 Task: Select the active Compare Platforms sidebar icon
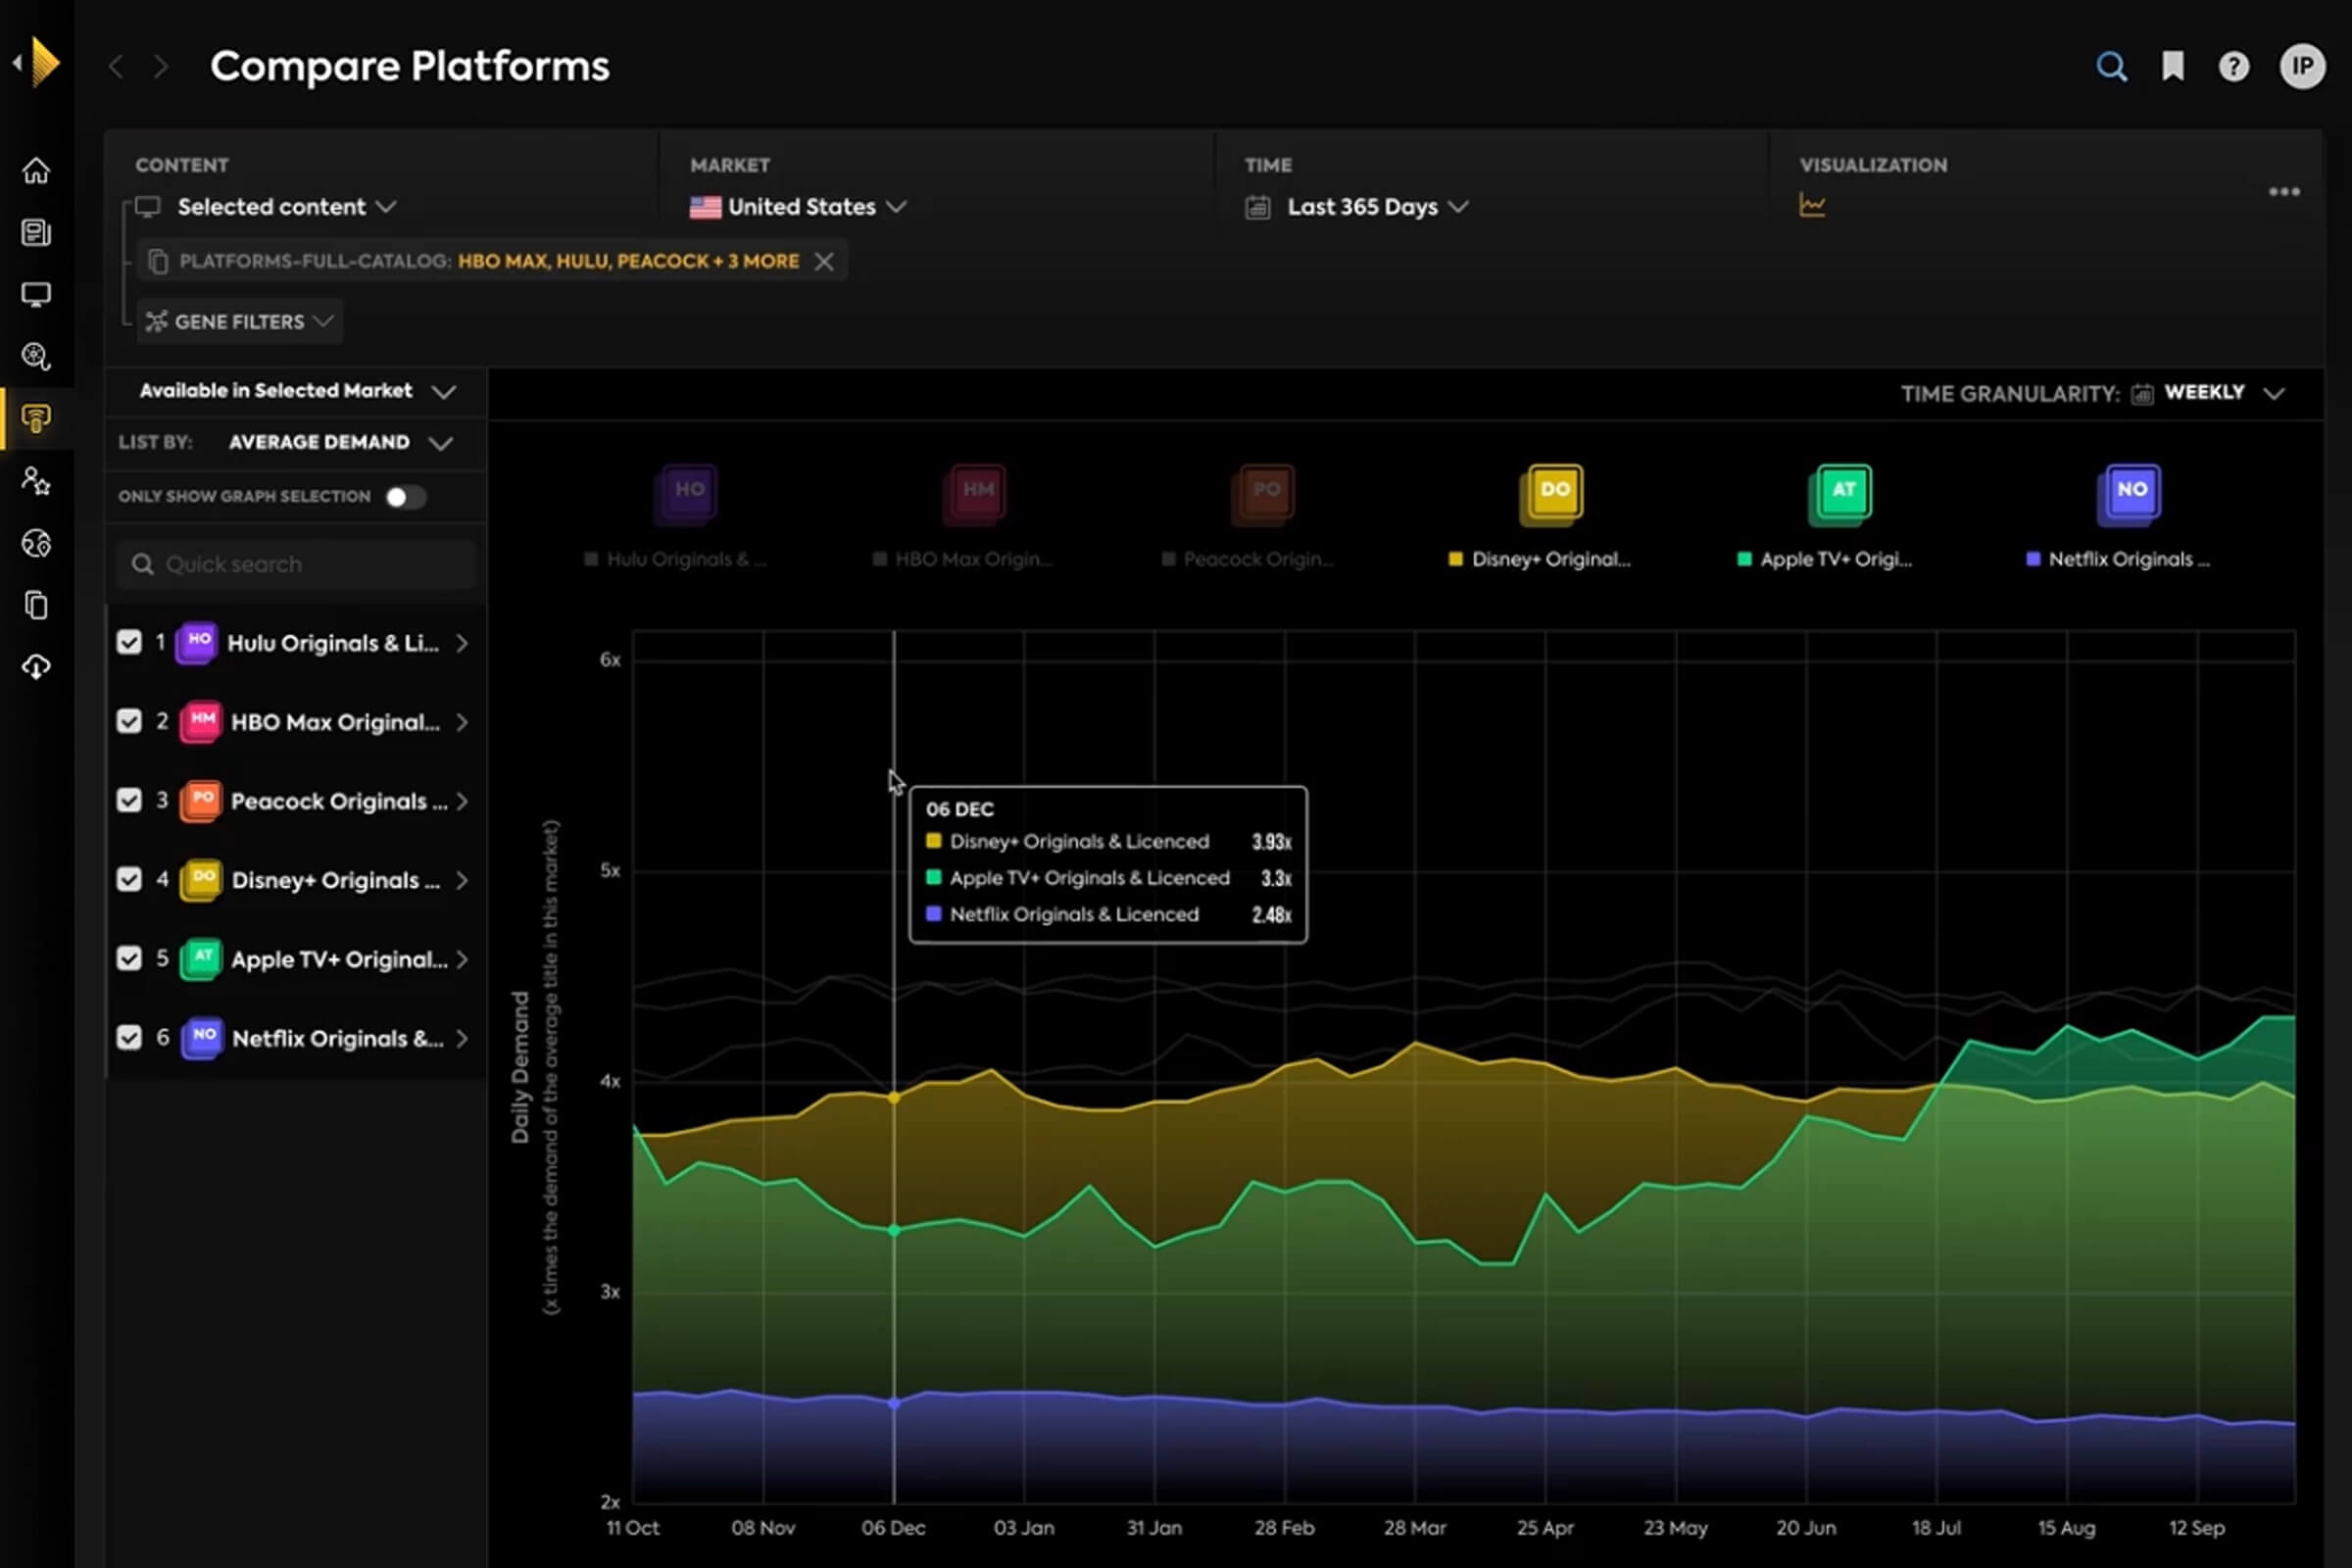click(36, 419)
